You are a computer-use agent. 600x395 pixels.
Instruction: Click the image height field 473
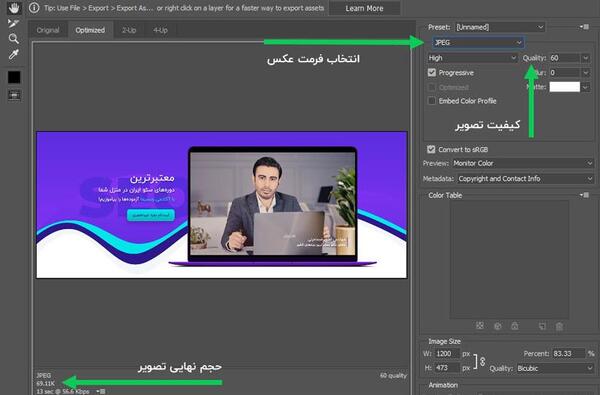[x=447, y=368]
